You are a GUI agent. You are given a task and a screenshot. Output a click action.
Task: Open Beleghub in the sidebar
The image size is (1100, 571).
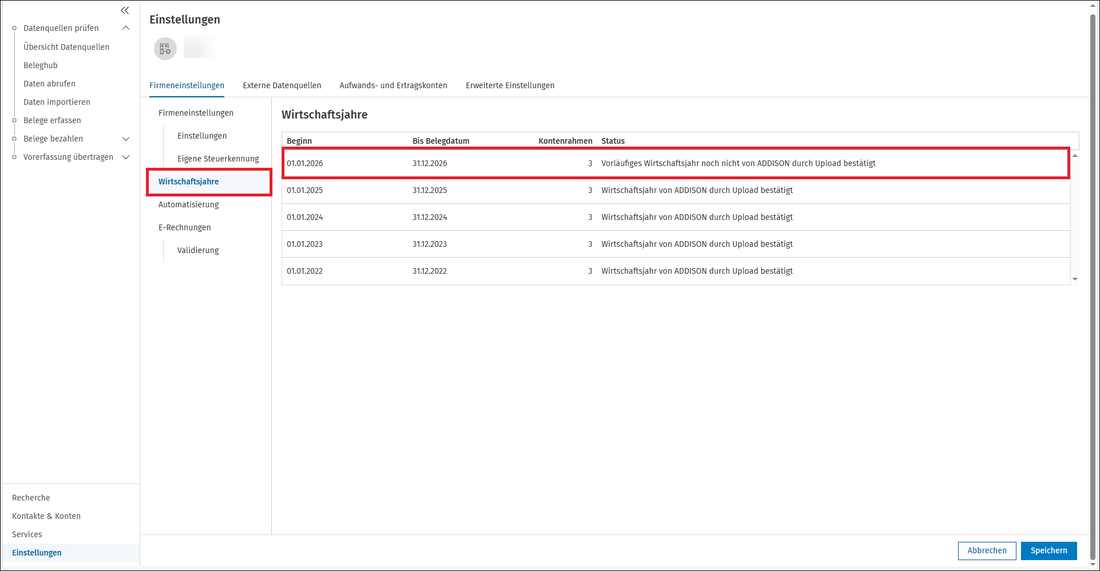pyautogui.click(x=41, y=65)
